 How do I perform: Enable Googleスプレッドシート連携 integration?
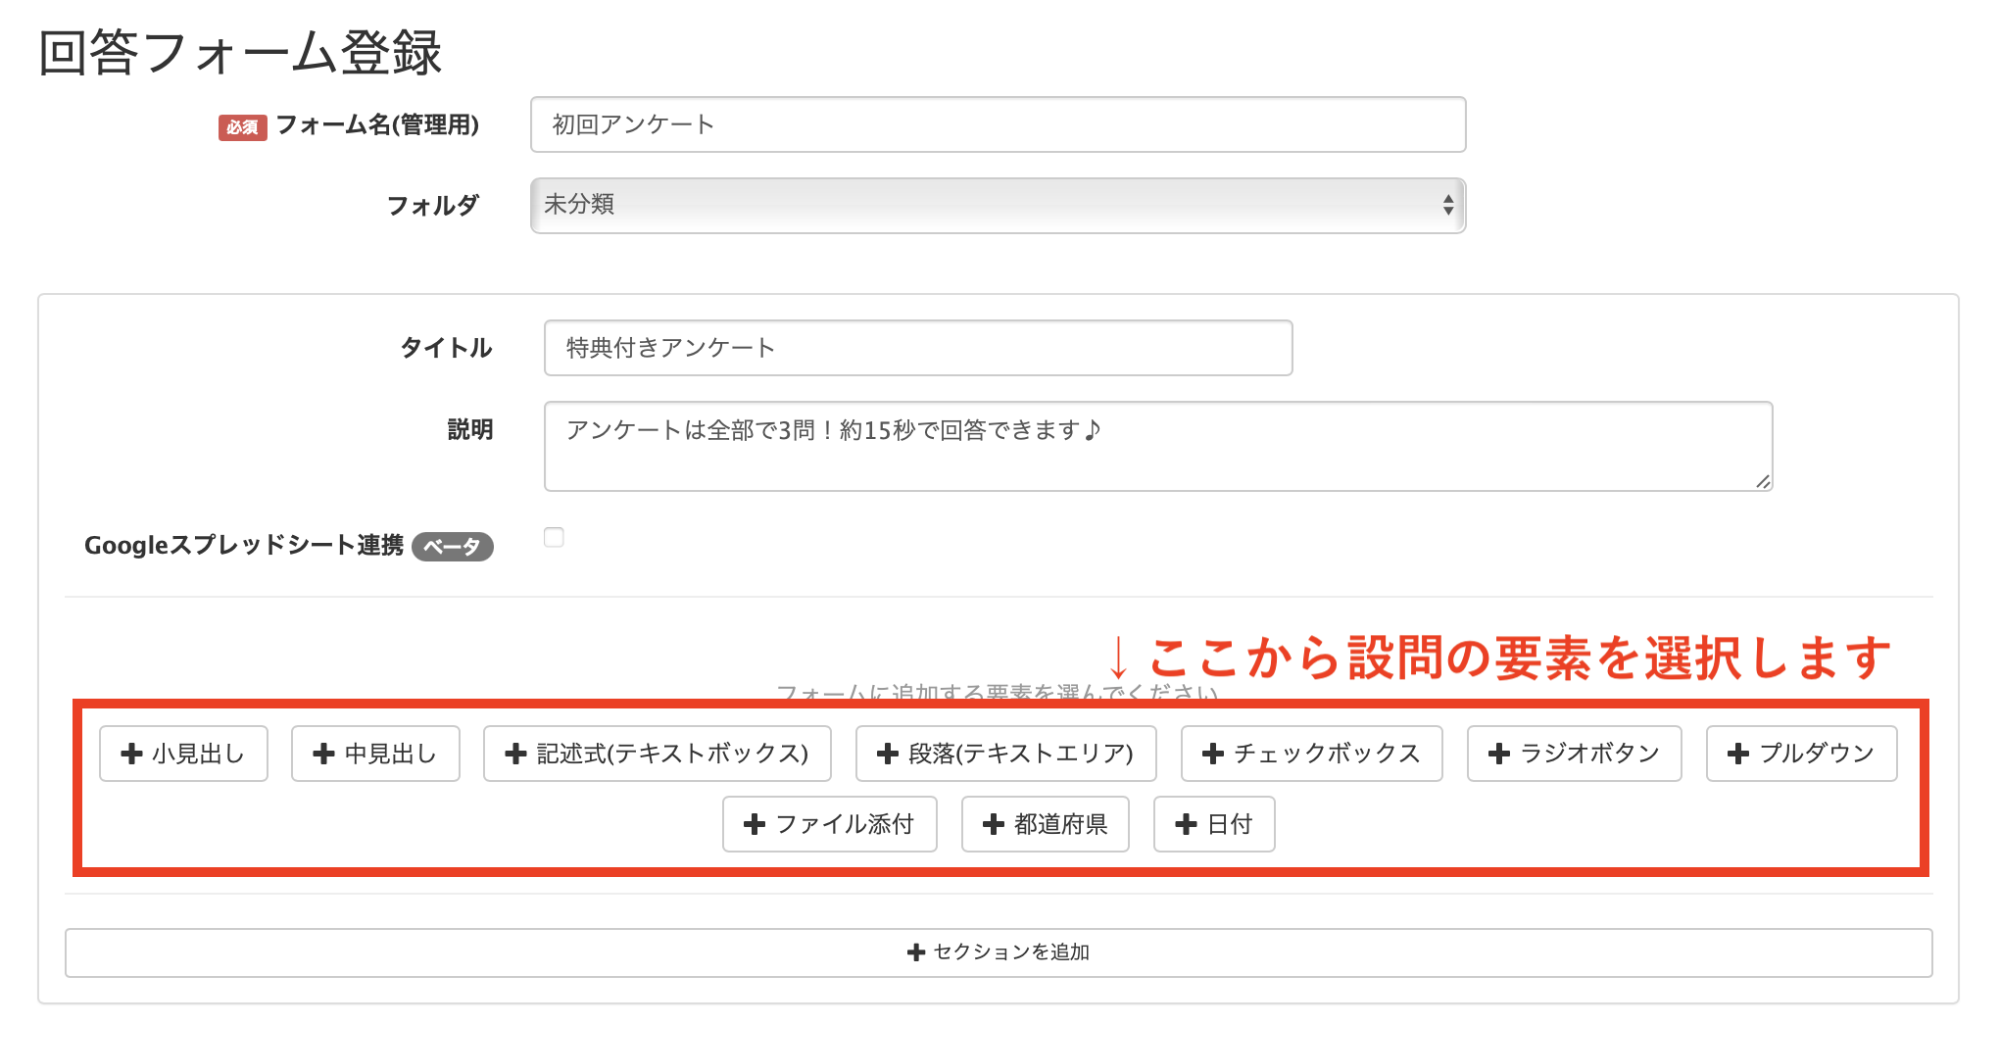554,538
